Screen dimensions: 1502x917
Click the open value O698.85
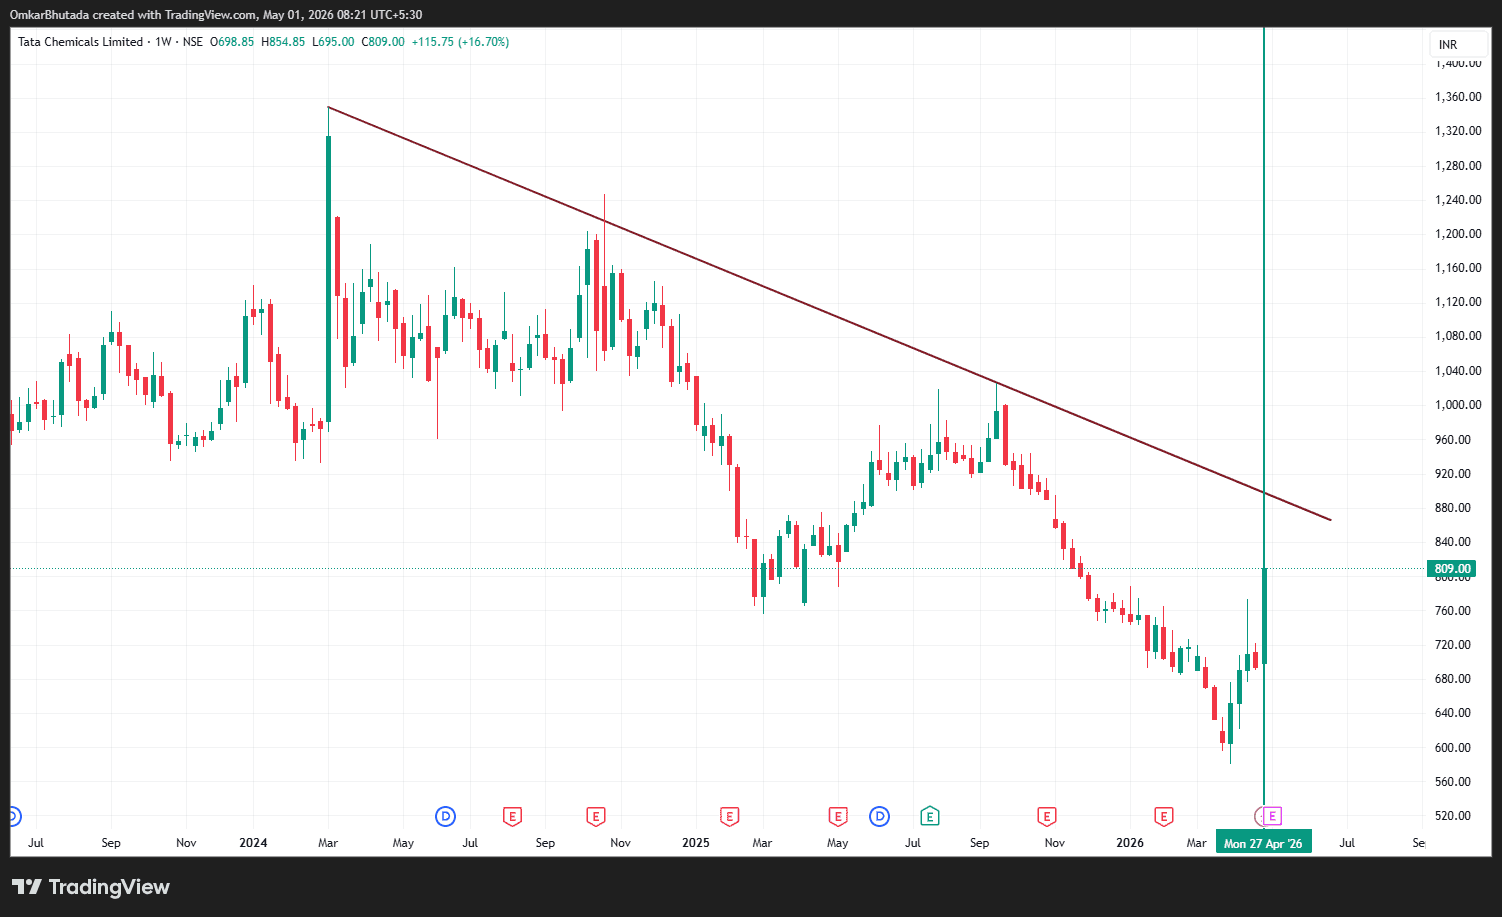[232, 42]
